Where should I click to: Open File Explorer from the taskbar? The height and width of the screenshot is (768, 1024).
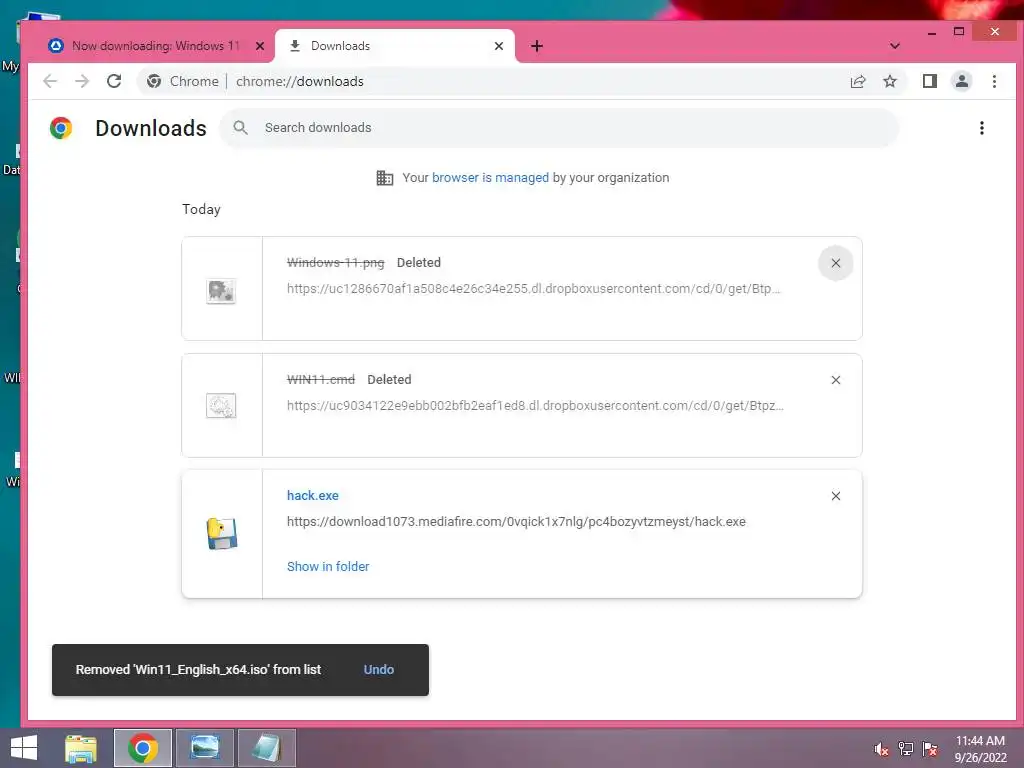coord(81,748)
